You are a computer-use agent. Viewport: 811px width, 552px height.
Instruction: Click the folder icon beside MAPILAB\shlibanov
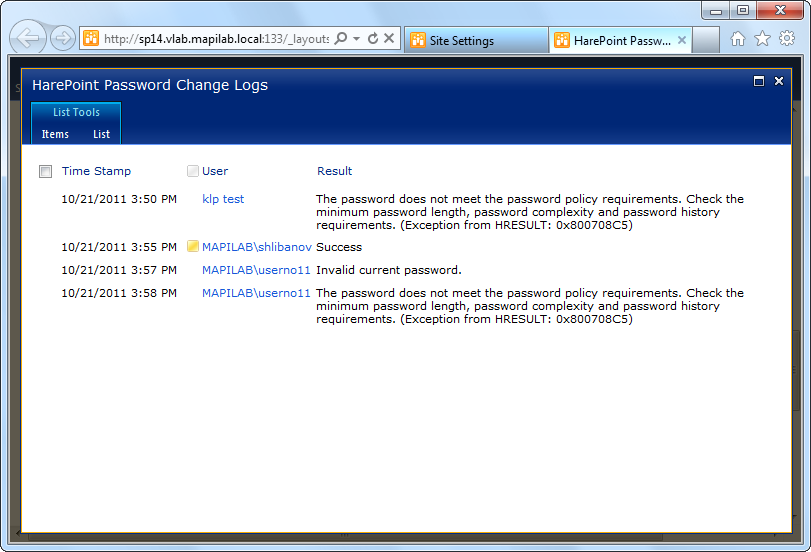(193, 246)
